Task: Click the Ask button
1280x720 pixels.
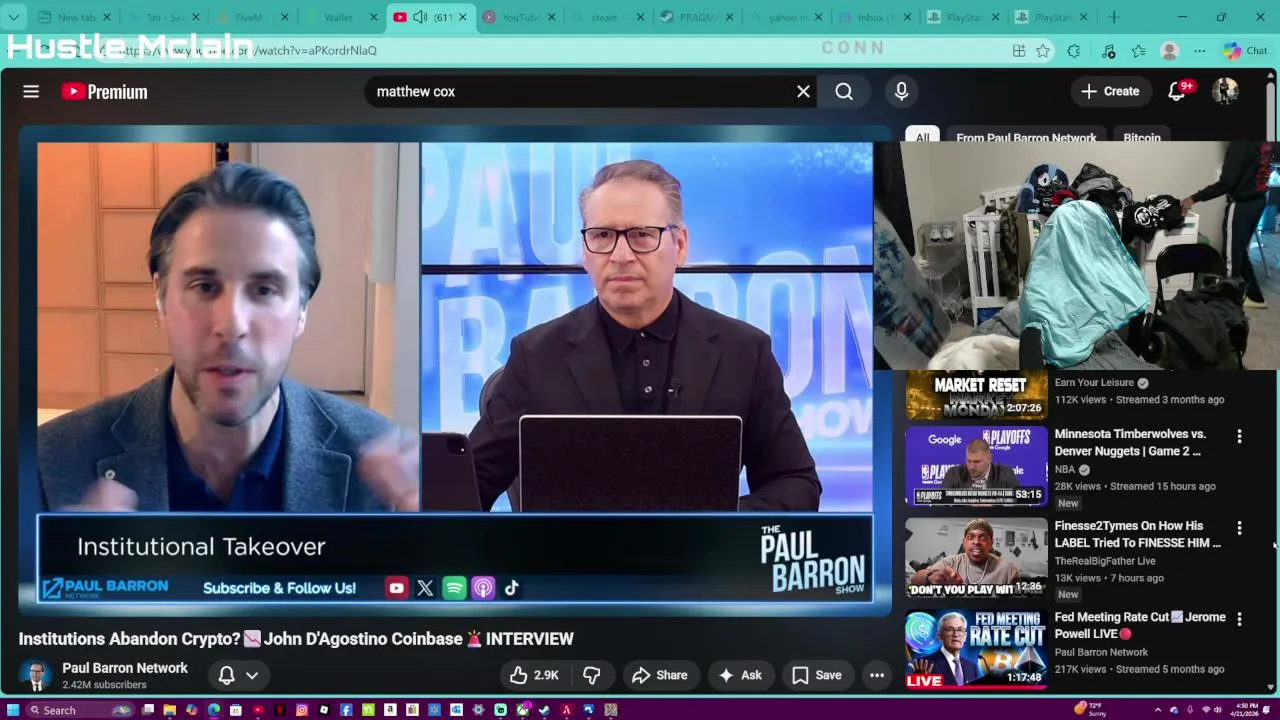Action: 740,675
